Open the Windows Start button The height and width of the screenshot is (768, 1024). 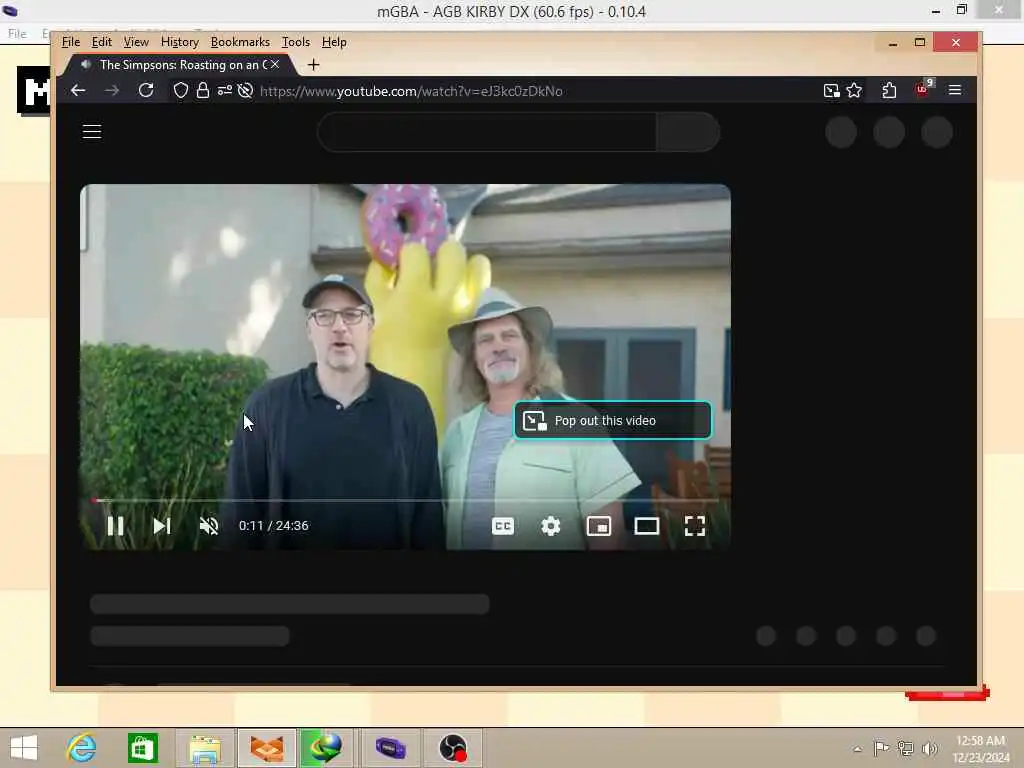[24, 748]
